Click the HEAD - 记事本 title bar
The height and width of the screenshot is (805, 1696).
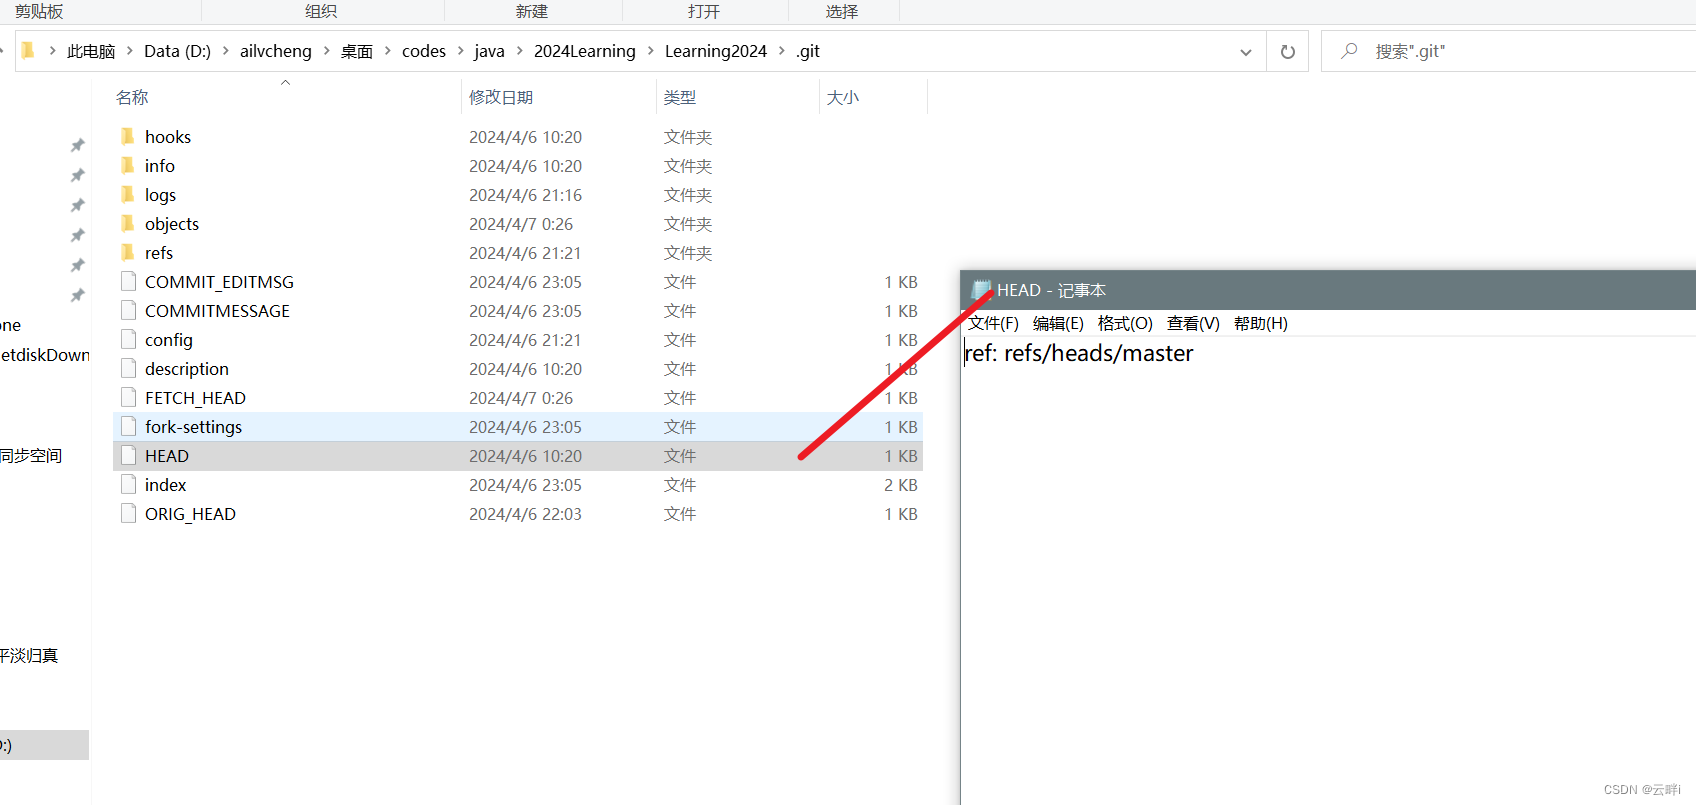tap(1330, 290)
